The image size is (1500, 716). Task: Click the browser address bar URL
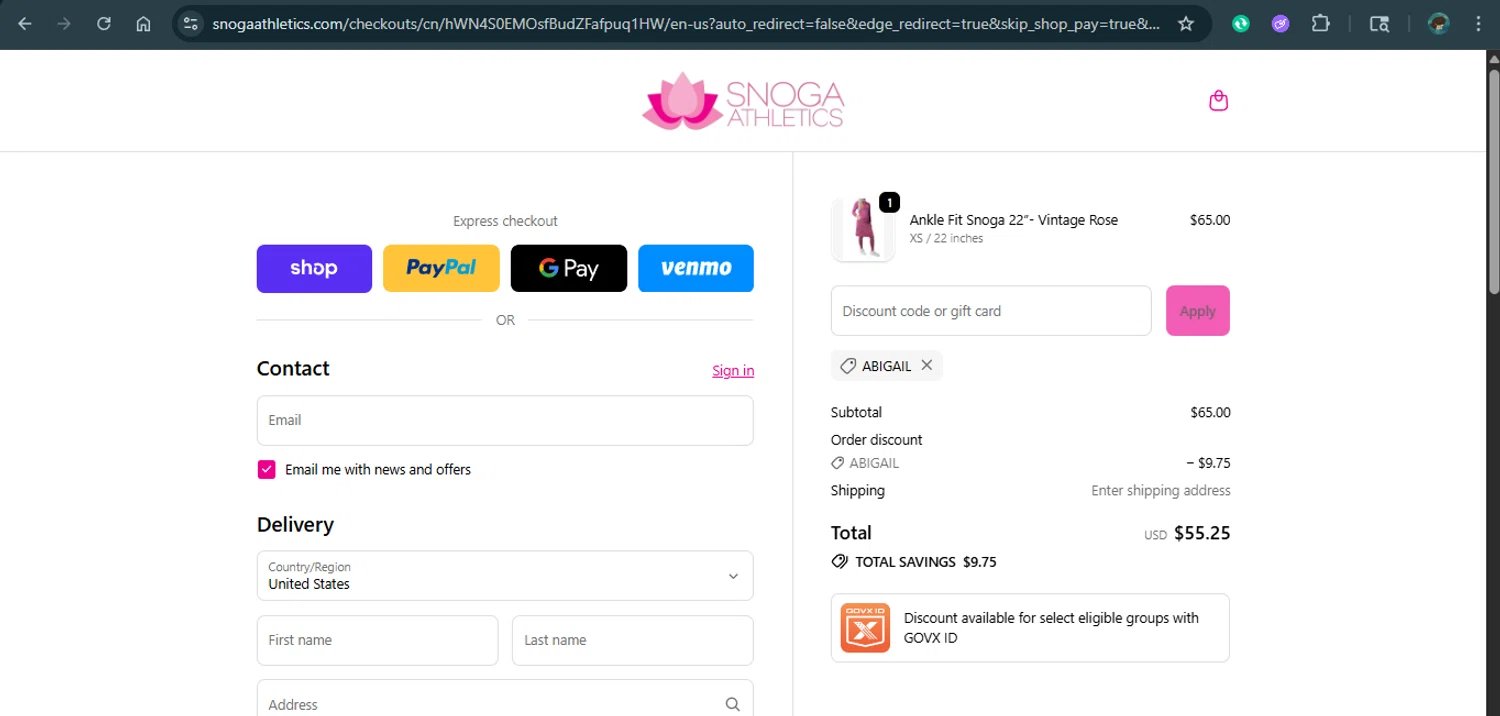tap(686, 24)
